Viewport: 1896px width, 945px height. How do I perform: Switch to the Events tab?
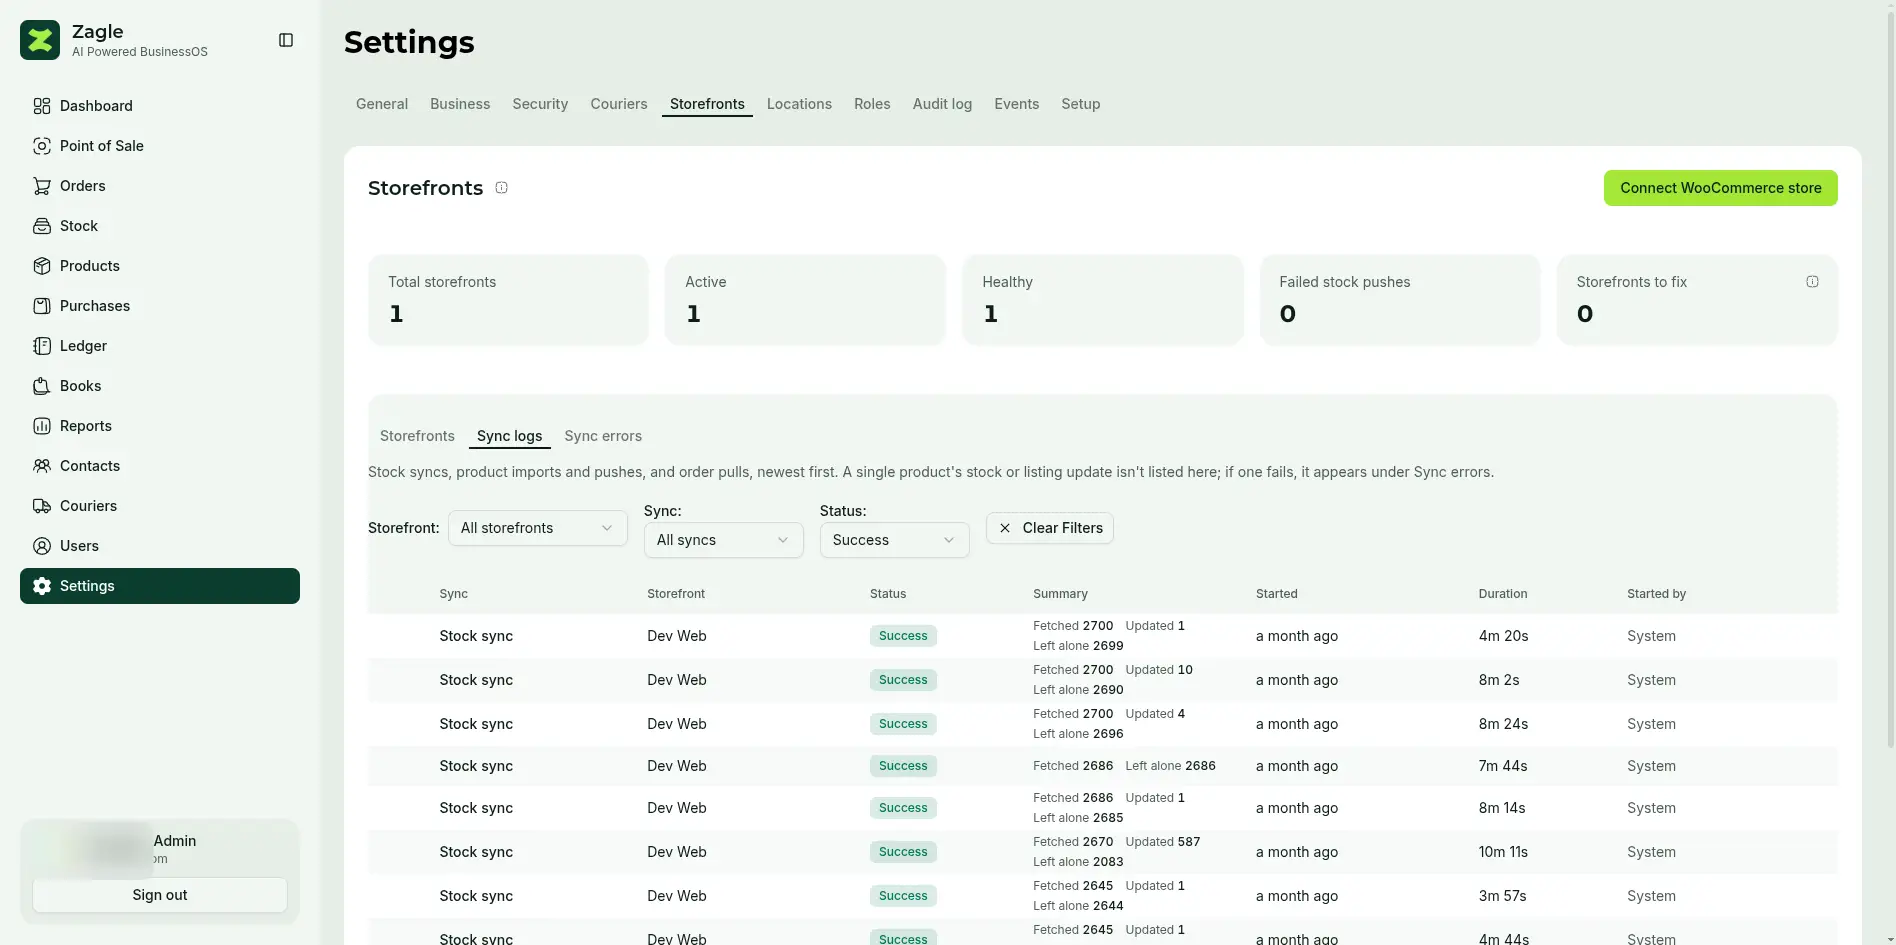(x=1016, y=104)
